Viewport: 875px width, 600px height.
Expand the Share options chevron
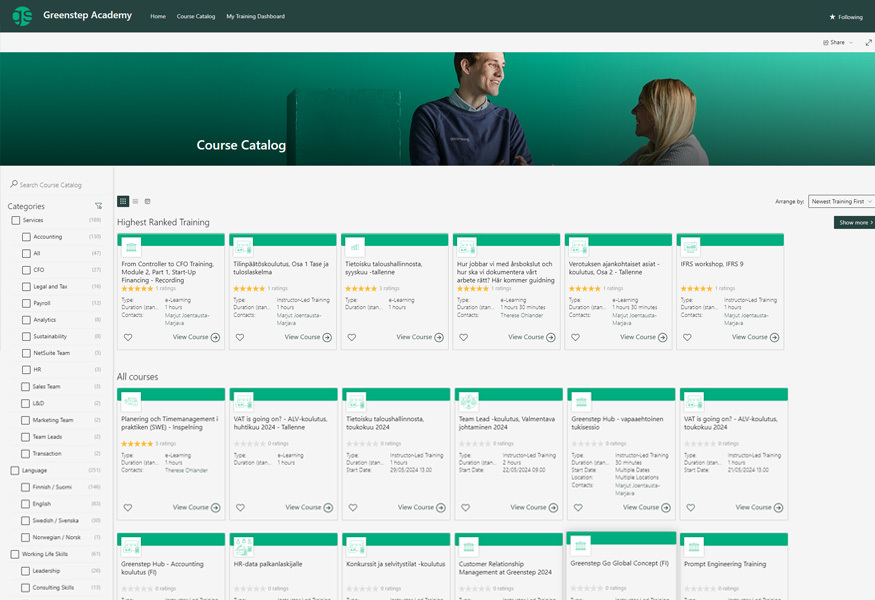pyautogui.click(x=849, y=42)
